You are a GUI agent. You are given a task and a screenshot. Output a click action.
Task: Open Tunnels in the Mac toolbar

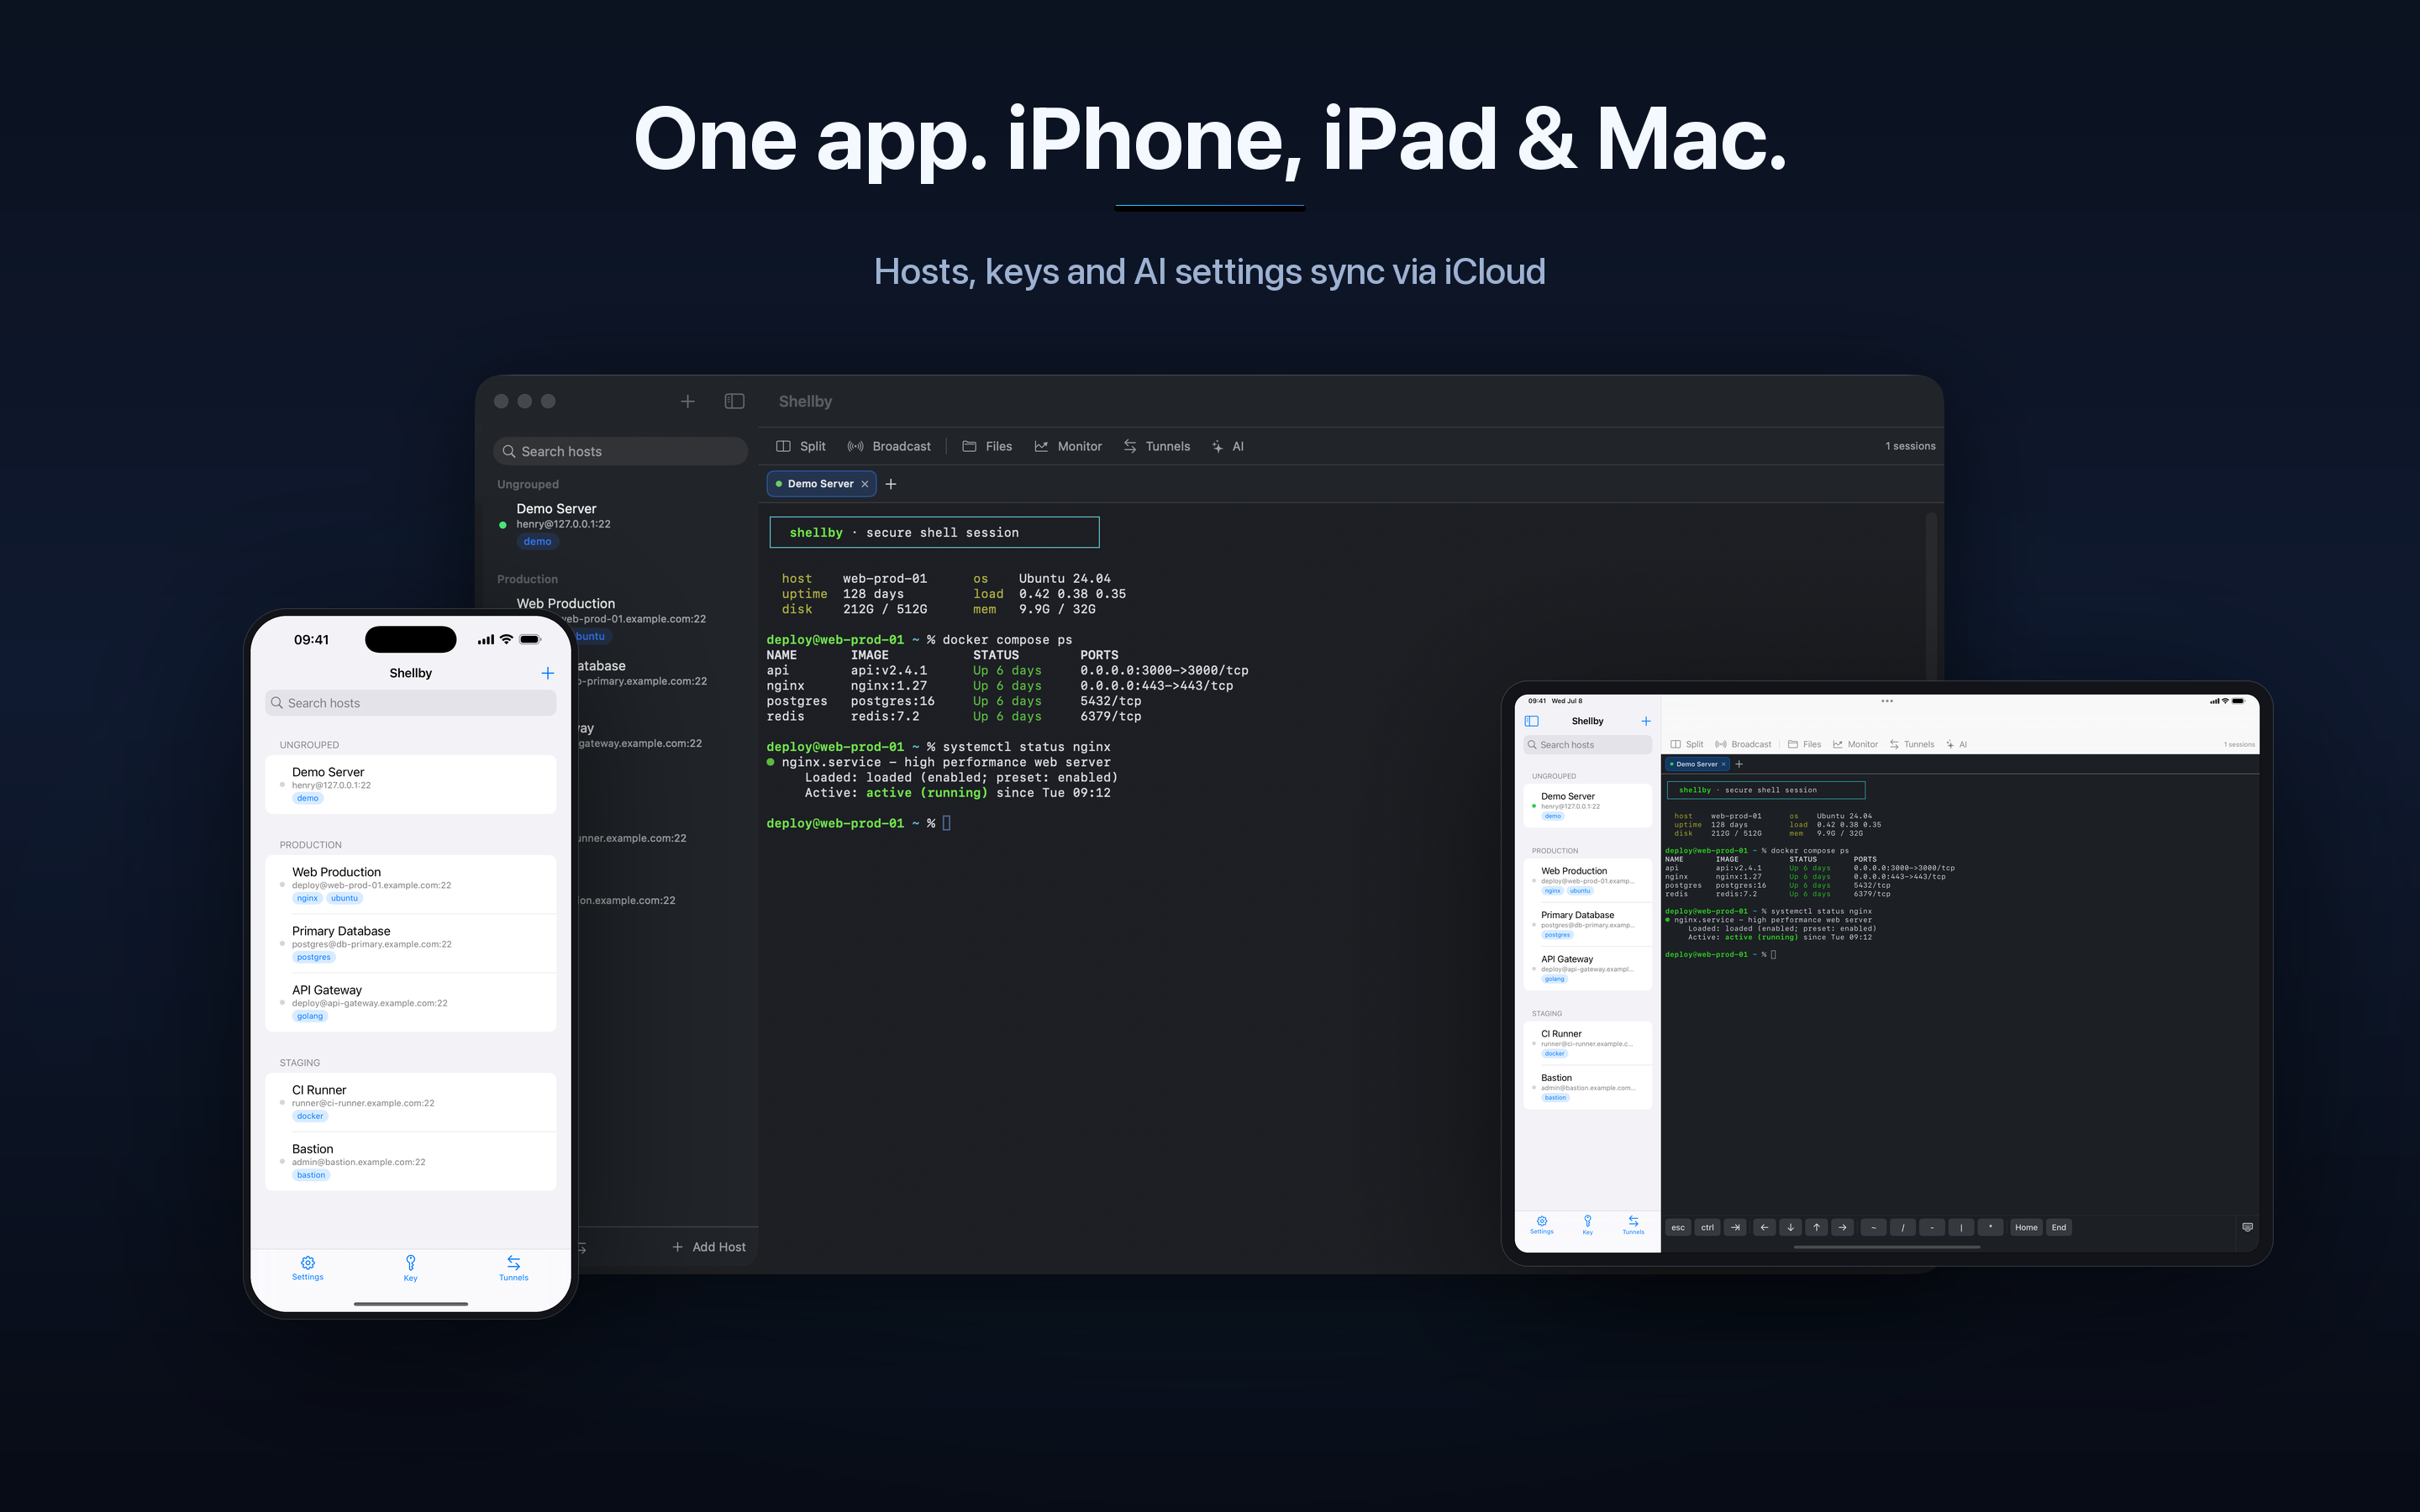(1157, 446)
